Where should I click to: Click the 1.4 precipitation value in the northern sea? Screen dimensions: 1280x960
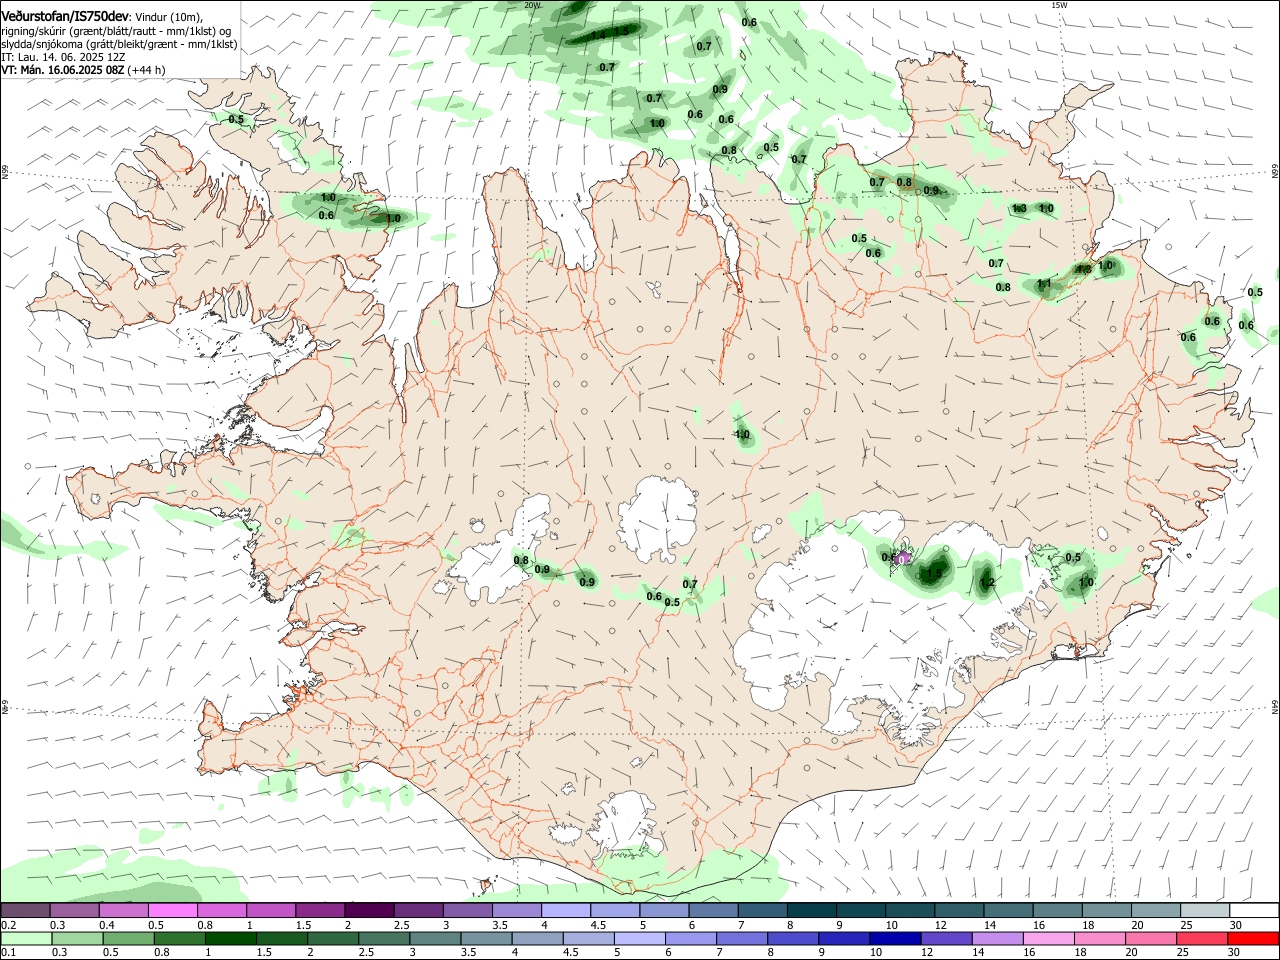click(x=598, y=35)
